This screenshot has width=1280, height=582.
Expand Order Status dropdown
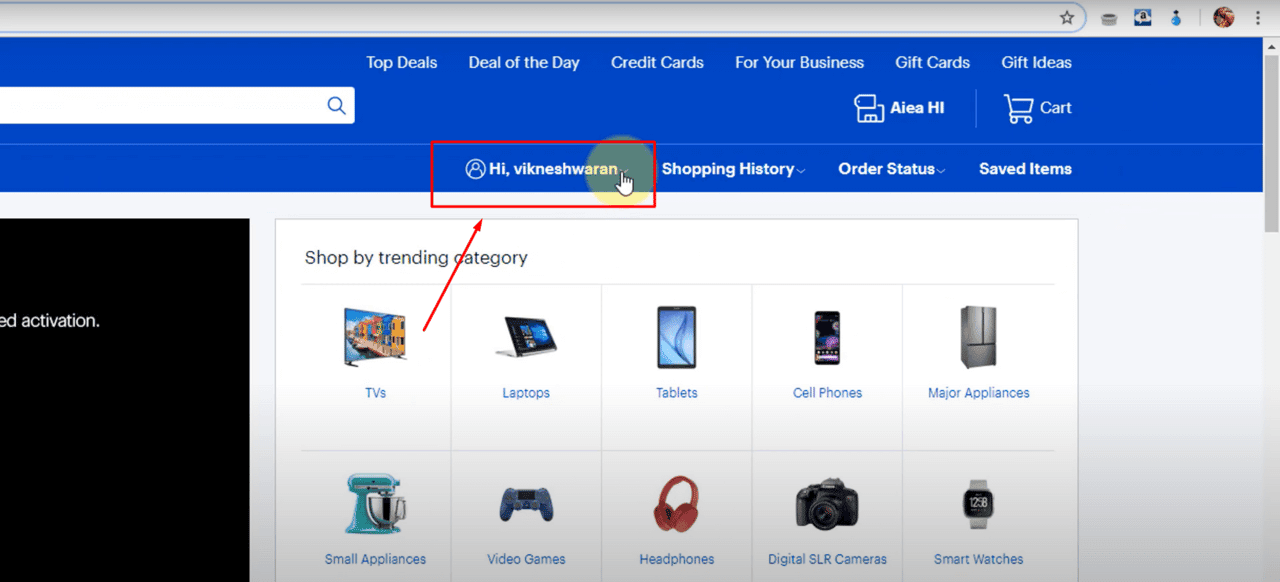(x=892, y=169)
